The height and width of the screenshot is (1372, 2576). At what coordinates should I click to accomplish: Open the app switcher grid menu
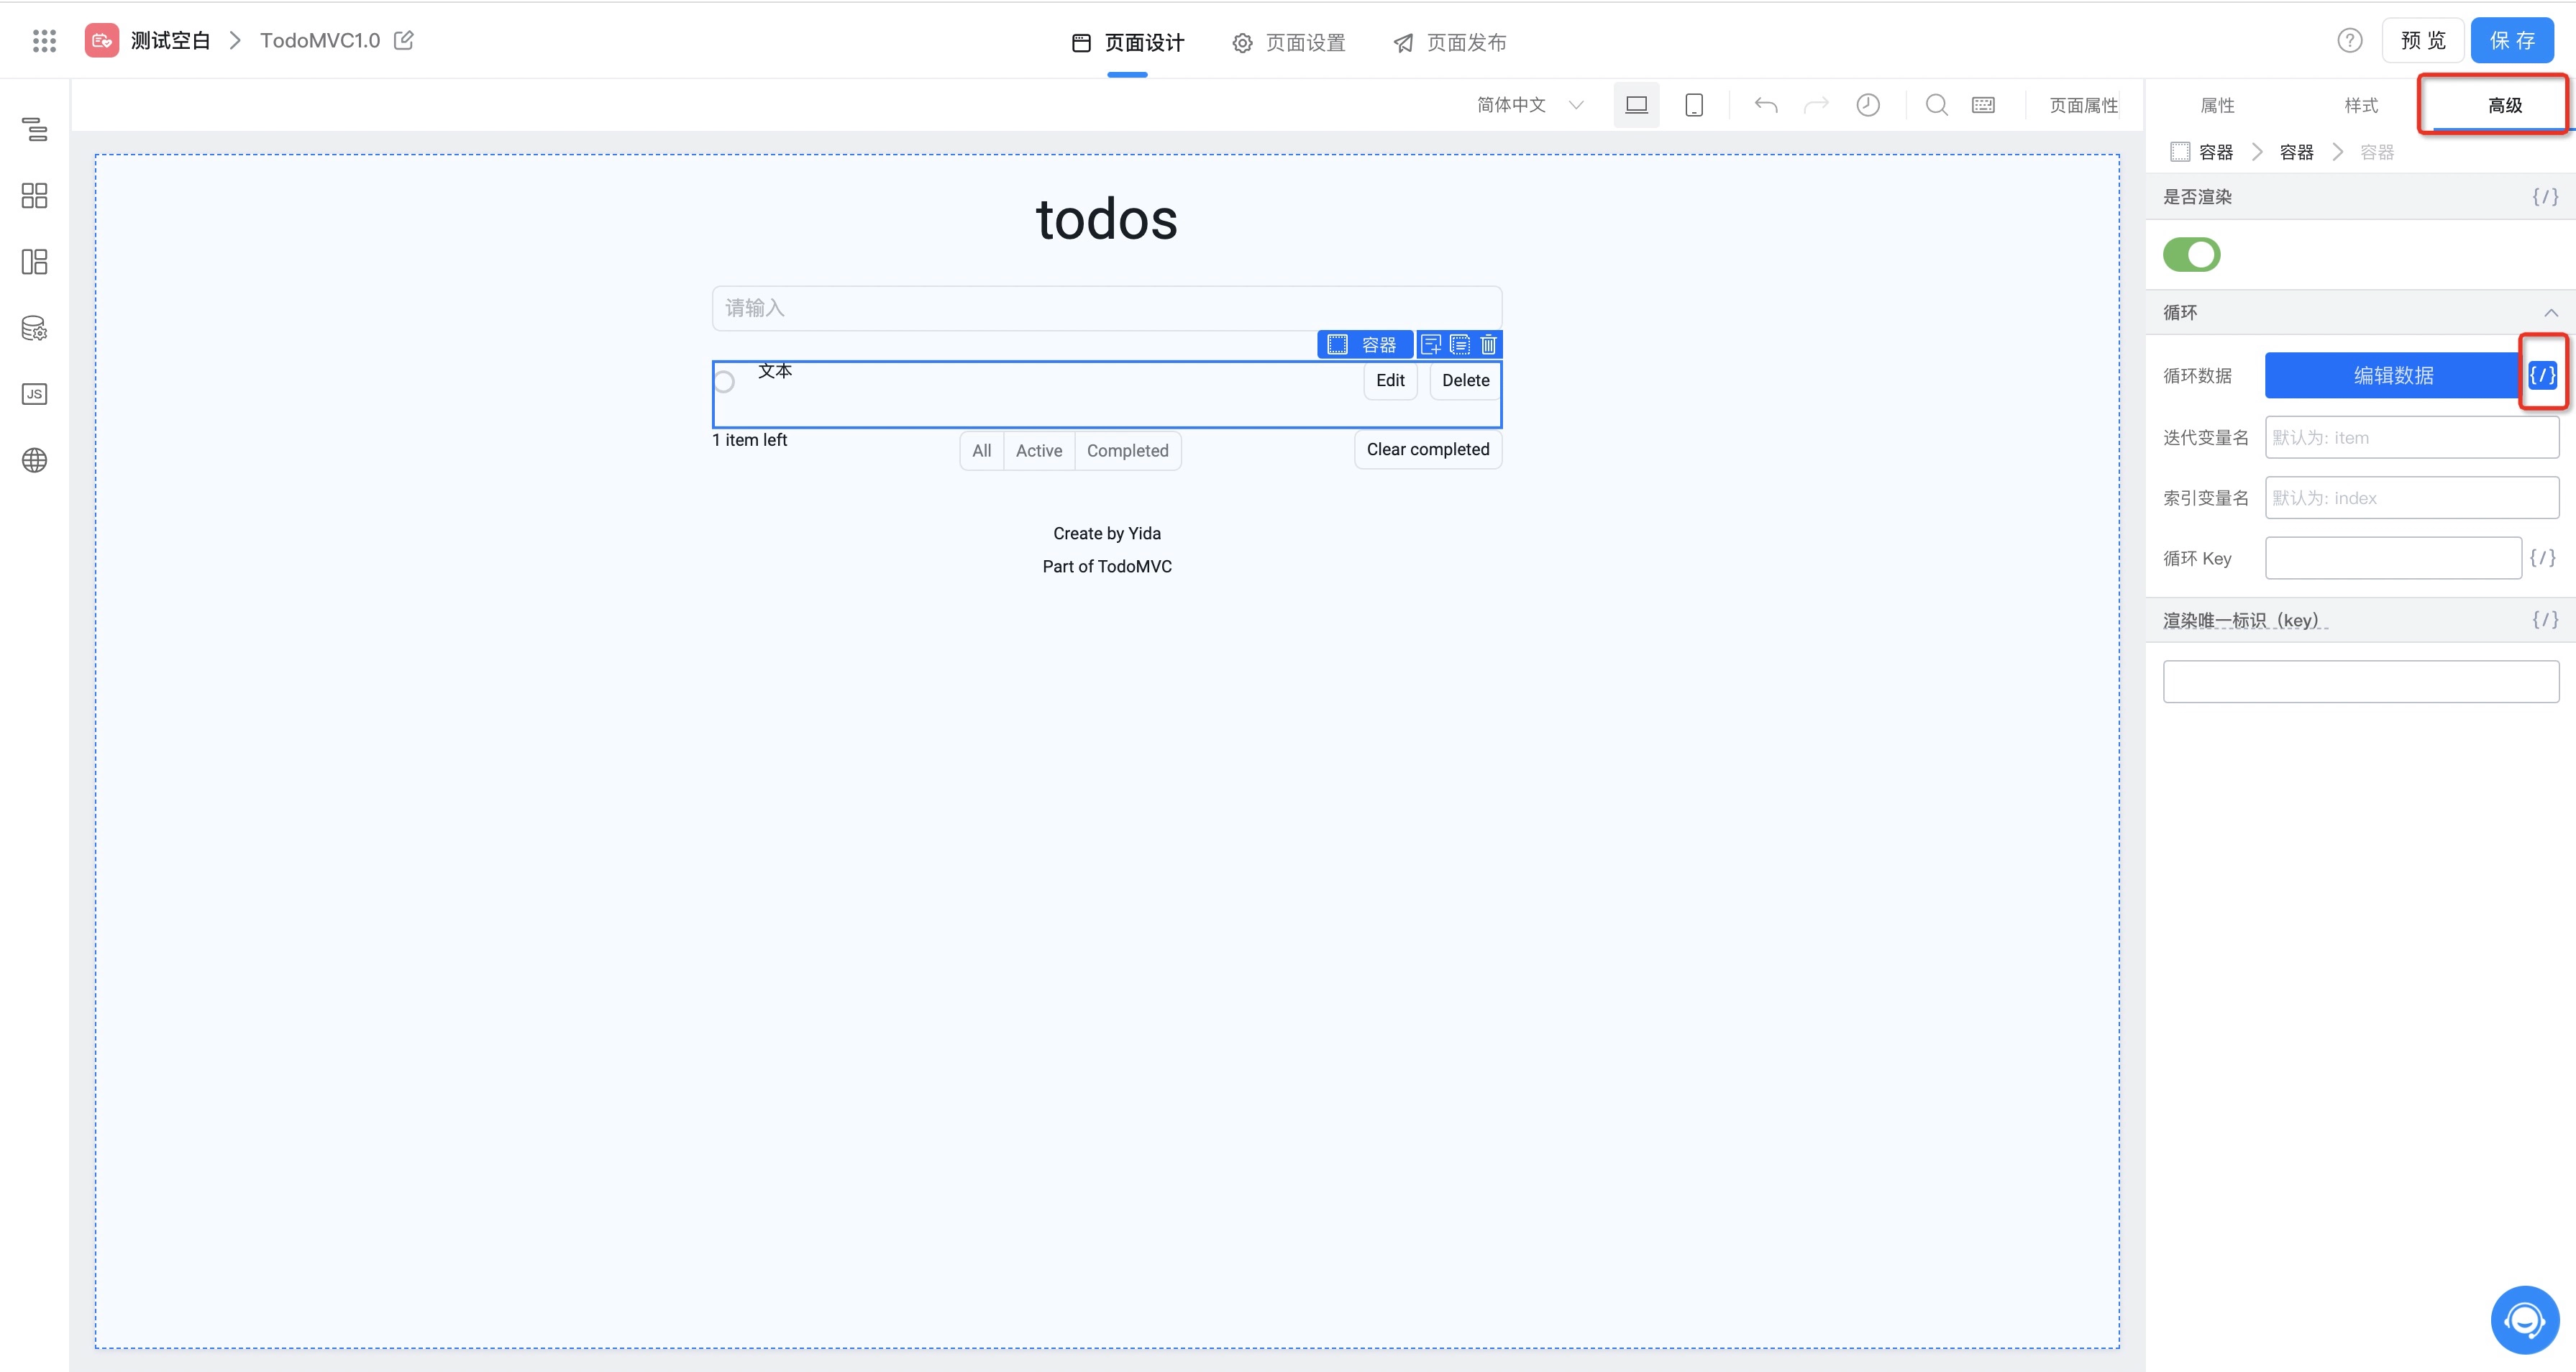coord(44,41)
